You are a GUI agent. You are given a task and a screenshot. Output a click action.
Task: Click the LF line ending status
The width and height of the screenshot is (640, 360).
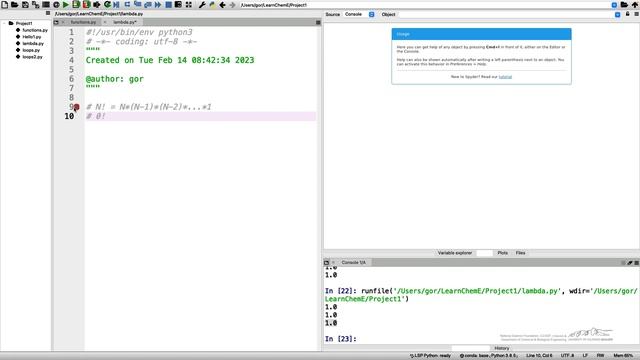coord(585,356)
